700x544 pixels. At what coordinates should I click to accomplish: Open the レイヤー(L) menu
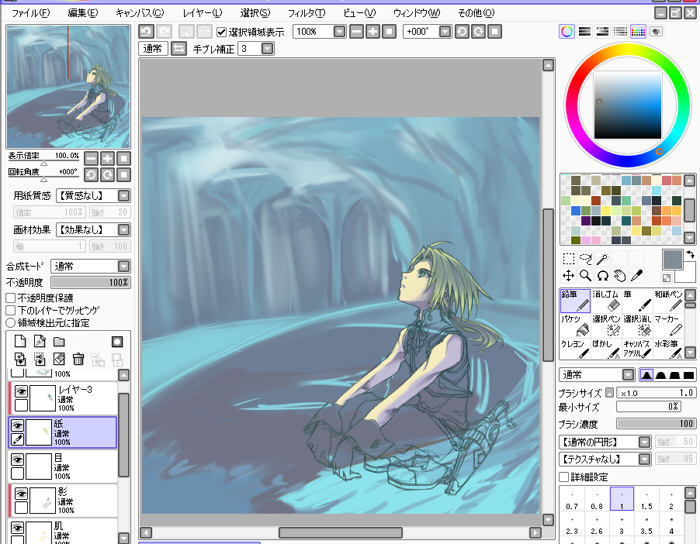(x=202, y=13)
